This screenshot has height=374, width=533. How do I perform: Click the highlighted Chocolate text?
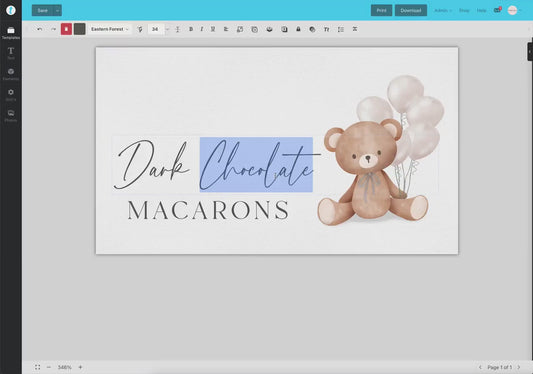coord(256,165)
